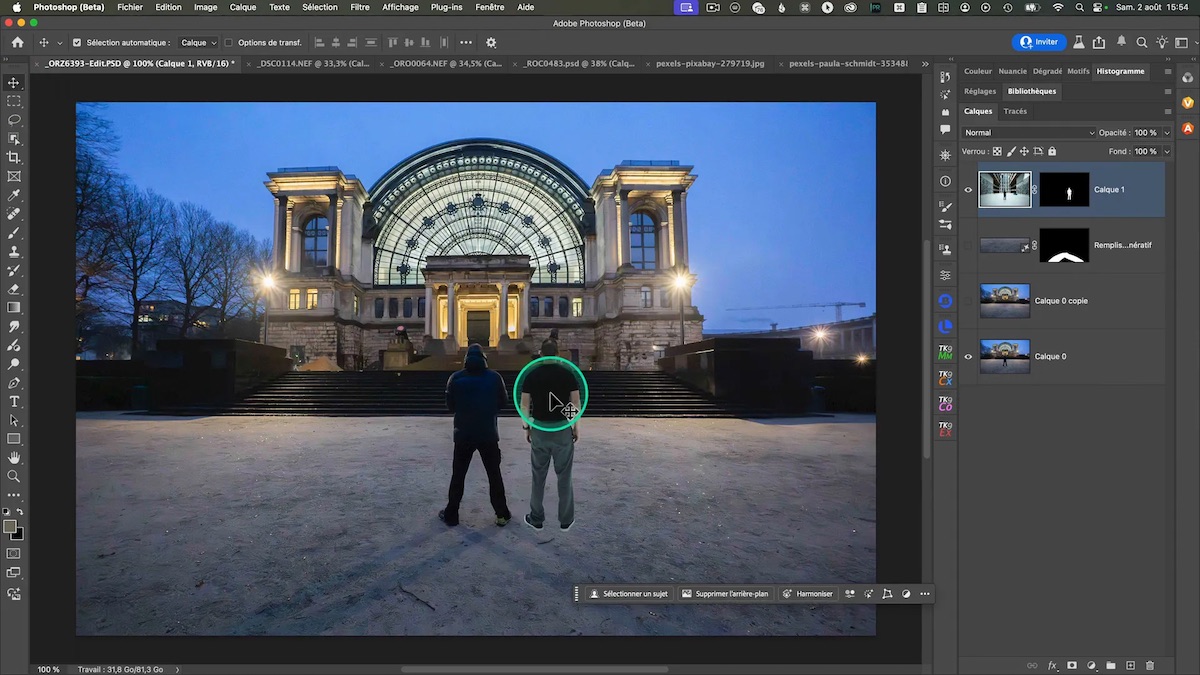1200x675 pixels.
Task: Click the Harmoniser button
Action: coord(808,594)
